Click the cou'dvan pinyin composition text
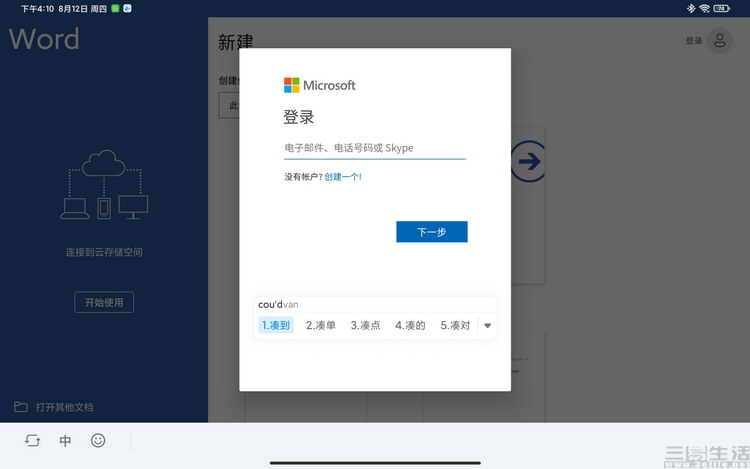Viewport: 750px width, 469px height. pos(278,305)
